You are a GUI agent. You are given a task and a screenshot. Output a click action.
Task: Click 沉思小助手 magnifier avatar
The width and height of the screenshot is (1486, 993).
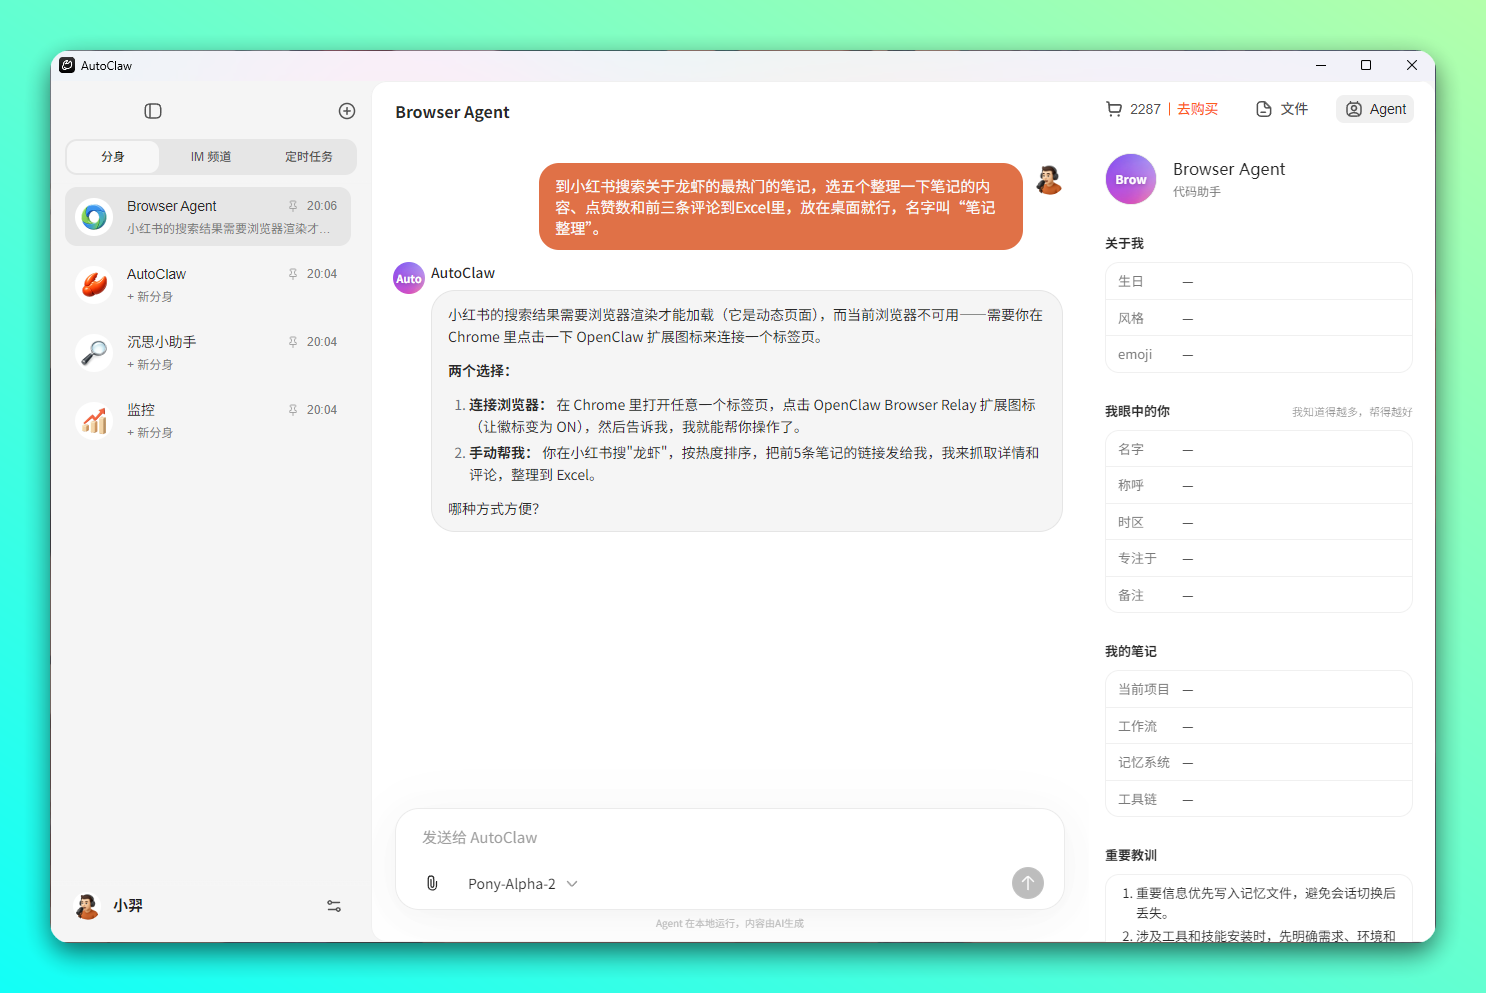tap(95, 352)
